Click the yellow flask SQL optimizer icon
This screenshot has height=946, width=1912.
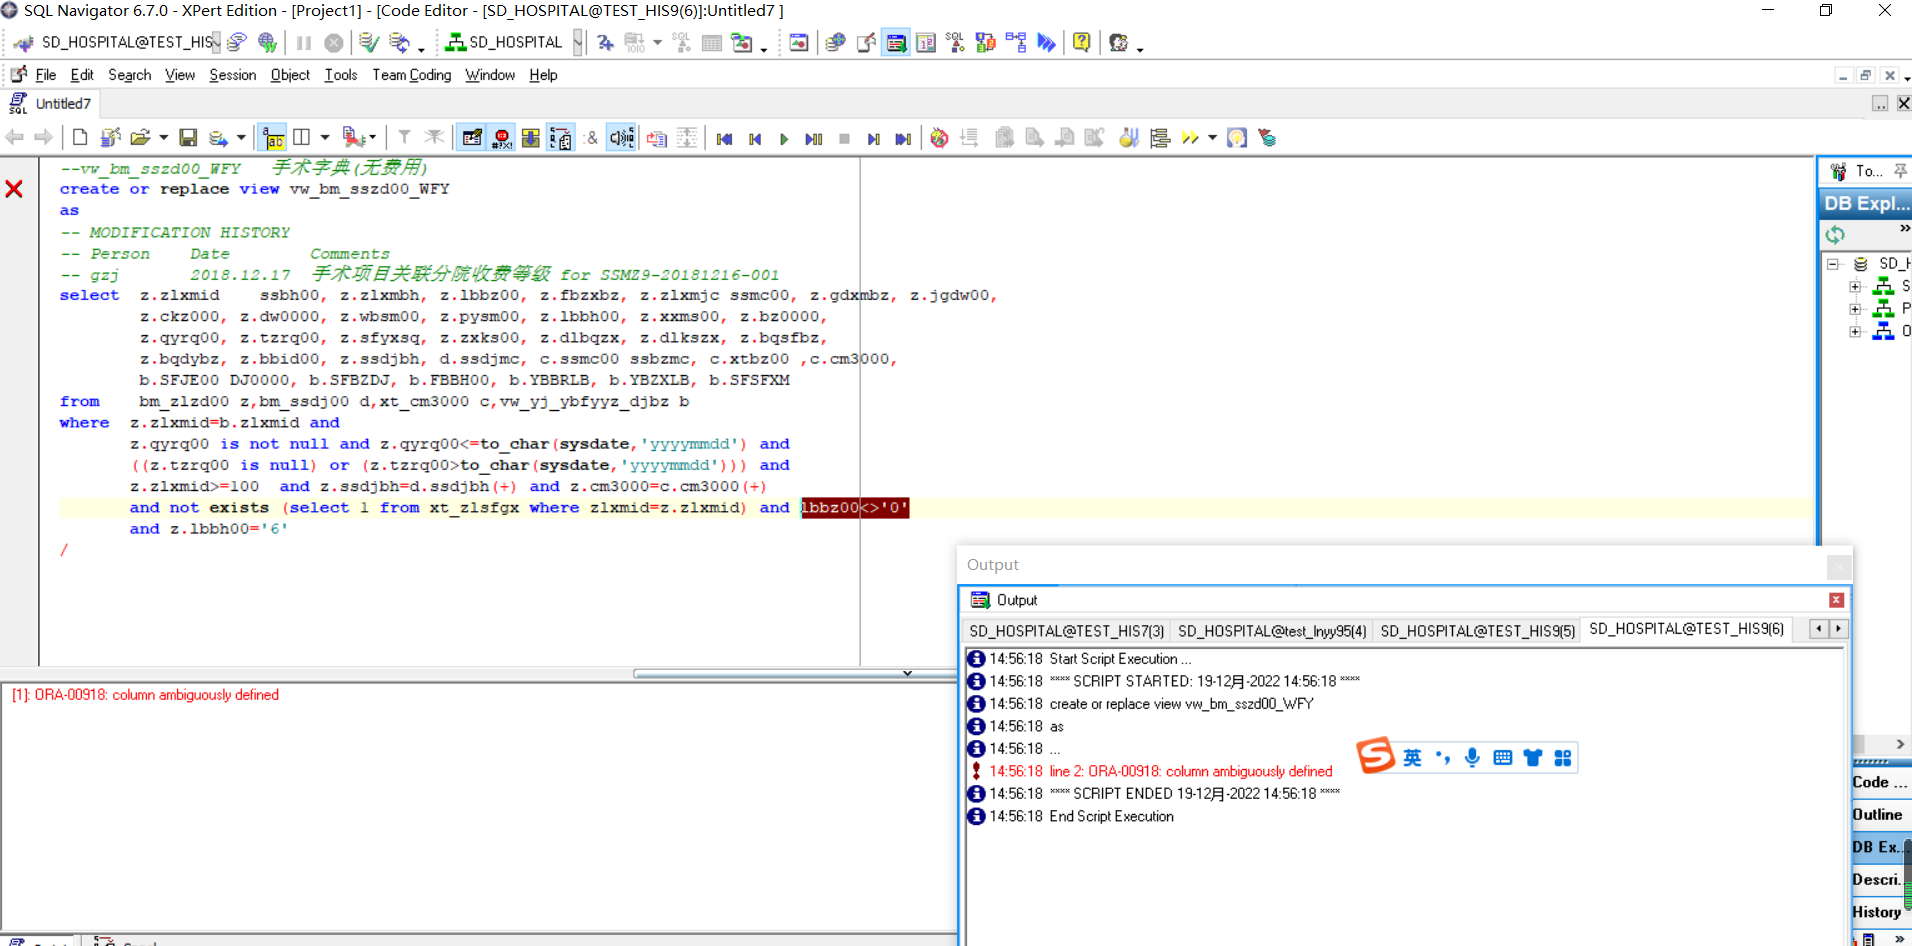tap(1129, 138)
